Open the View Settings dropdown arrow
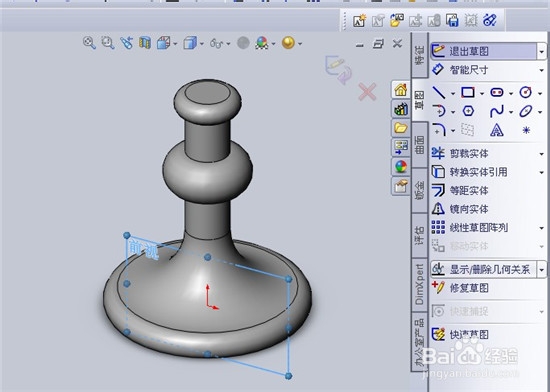Screen dimensions: 550x392 tap(300, 44)
